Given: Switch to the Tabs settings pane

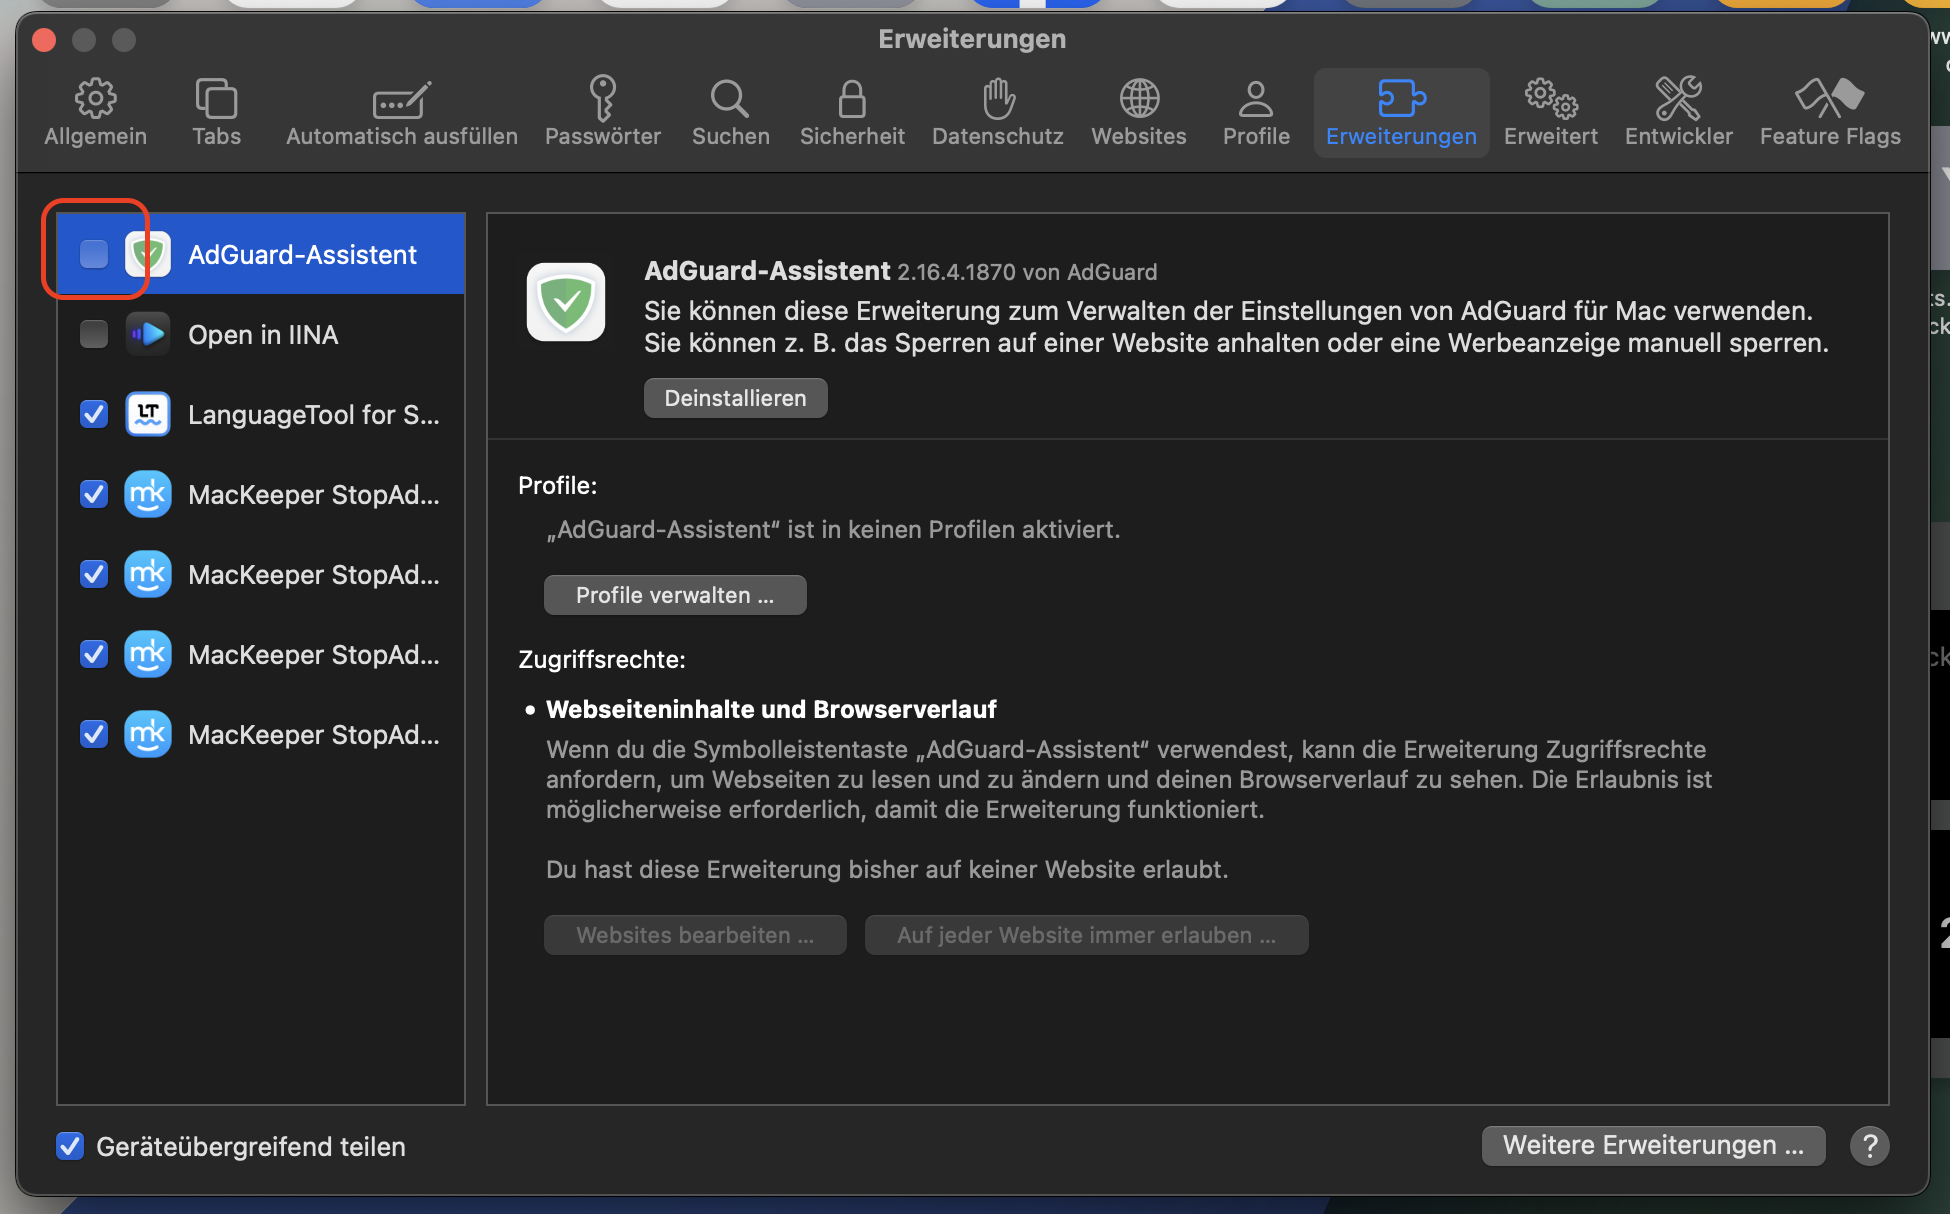Looking at the screenshot, I should point(216,112).
